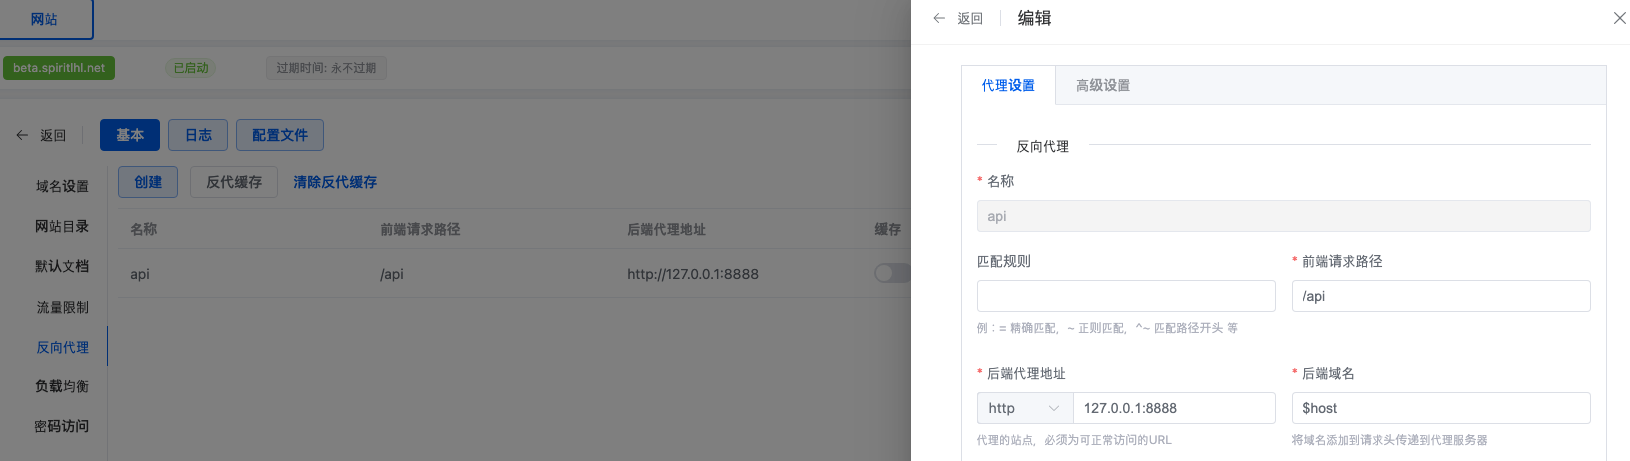Screen dimensions: 1630x461
Task: Click the 创建 button
Action: pyautogui.click(x=148, y=182)
